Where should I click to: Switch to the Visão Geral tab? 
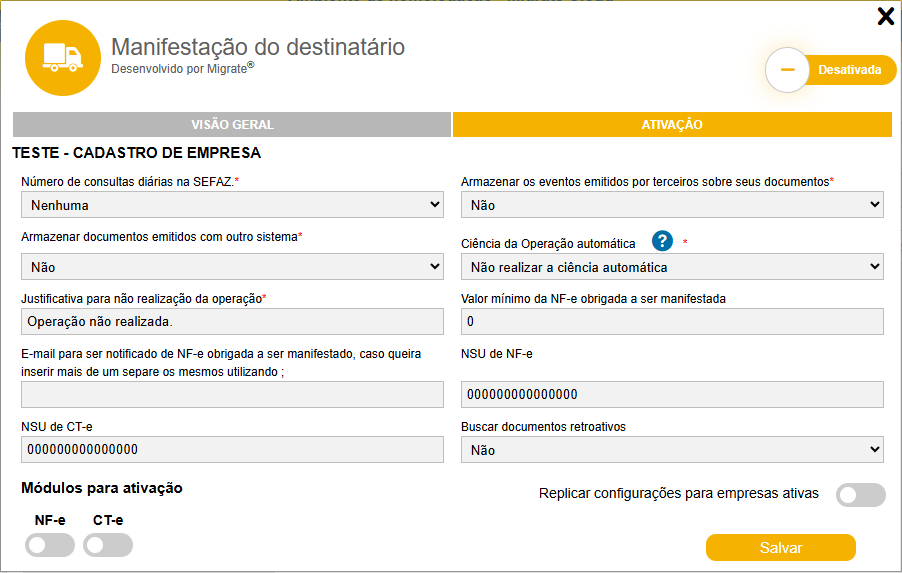232,125
